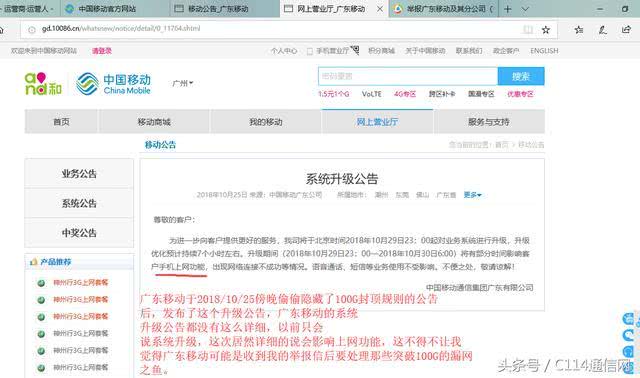Open the 积分商城 link
This screenshot has height=378, width=640.
381,51
